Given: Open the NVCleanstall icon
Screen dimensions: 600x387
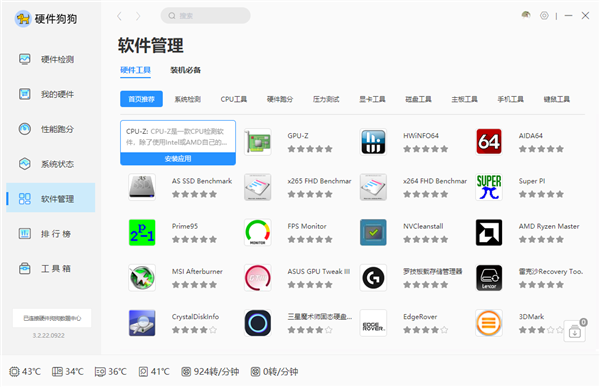Looking at the screenshot, I should (373, 232).
